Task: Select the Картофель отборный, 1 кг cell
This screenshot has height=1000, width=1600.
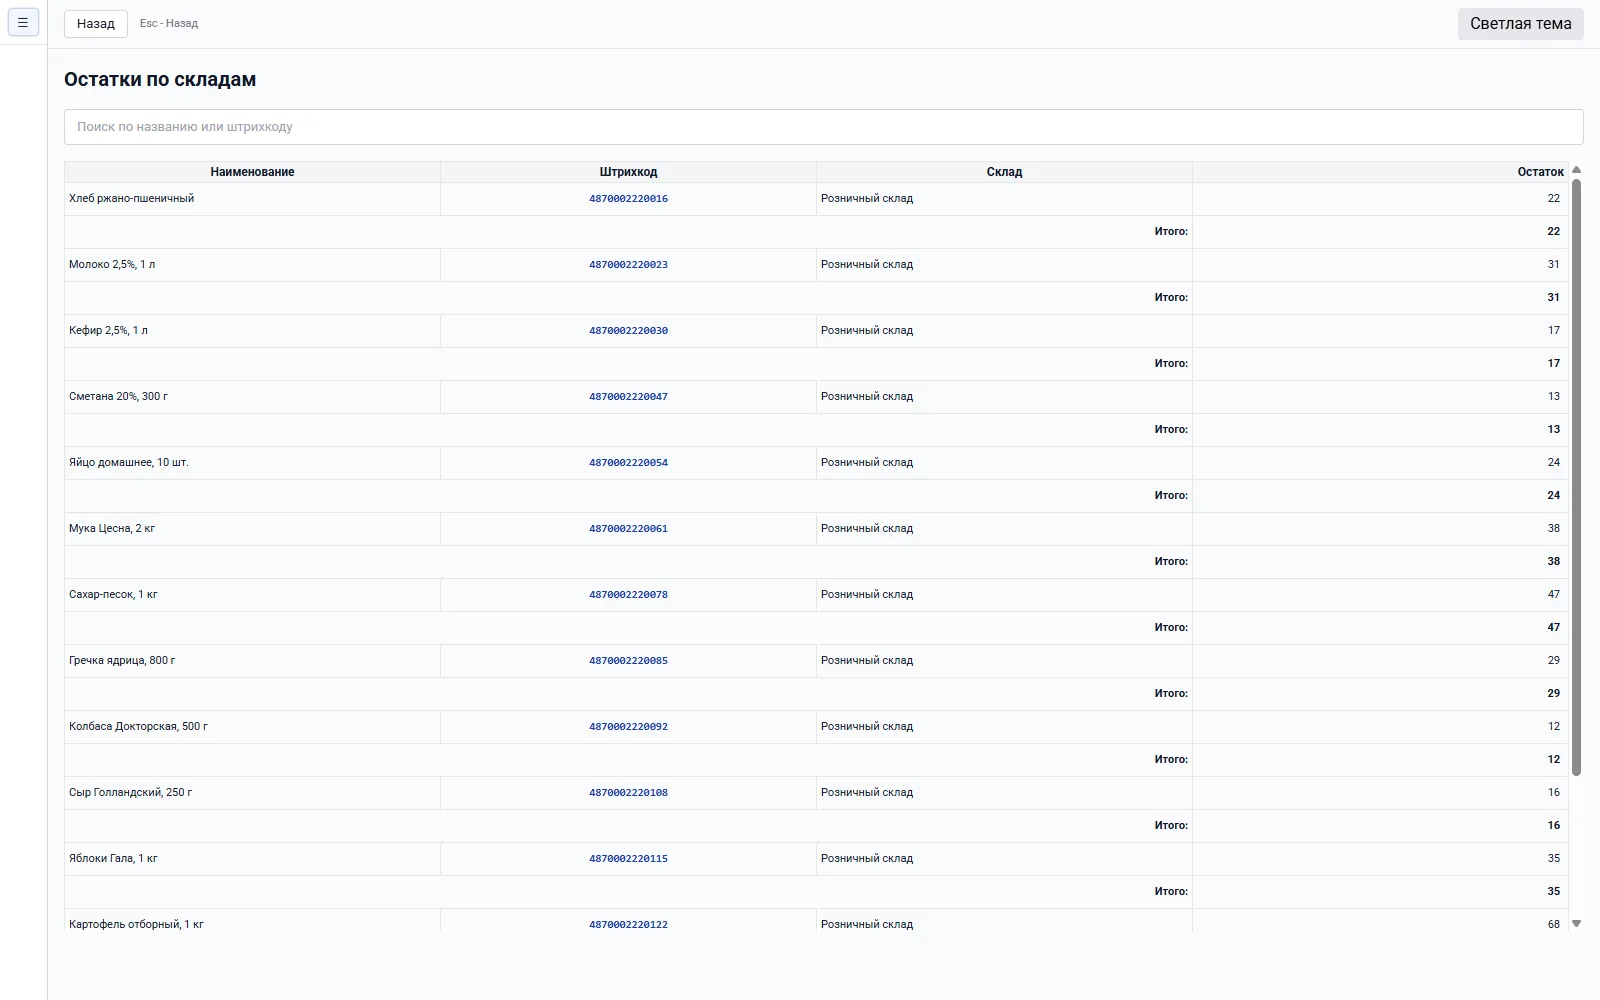Action: (x=252, y=922)
